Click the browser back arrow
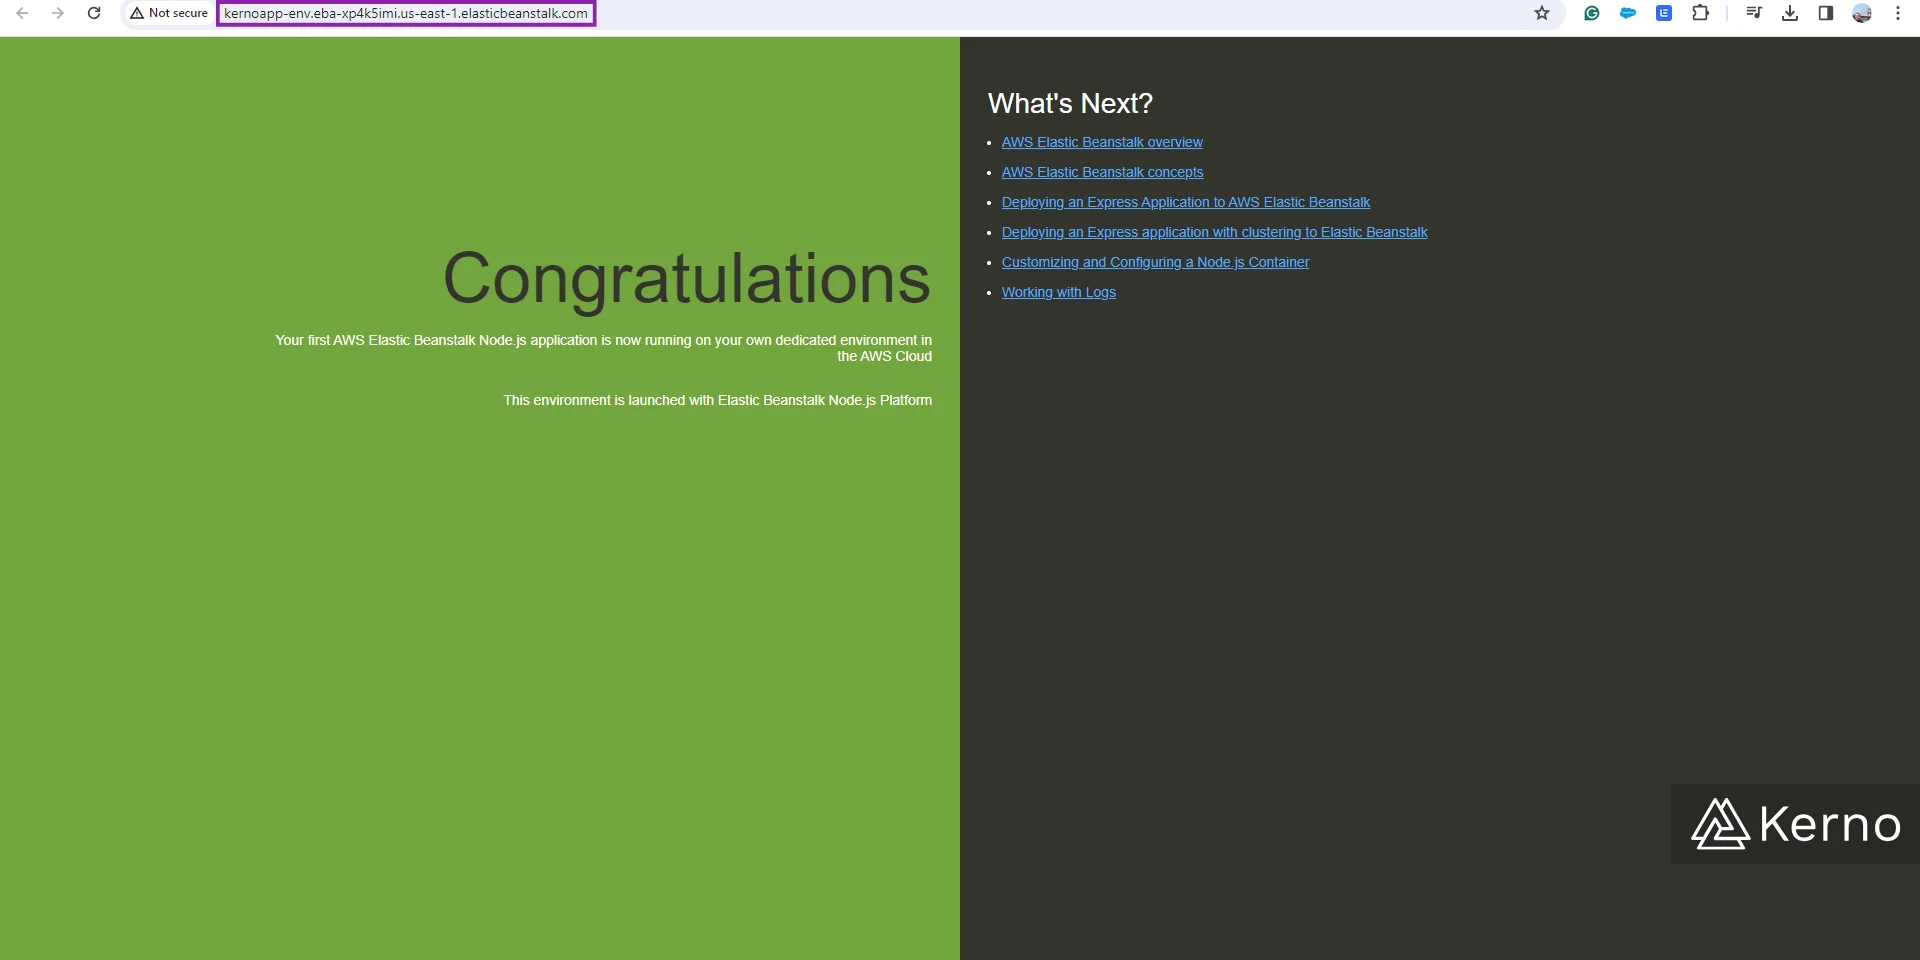The width and height of the screenshot is (1920, 960). click(x=22, y=13)
